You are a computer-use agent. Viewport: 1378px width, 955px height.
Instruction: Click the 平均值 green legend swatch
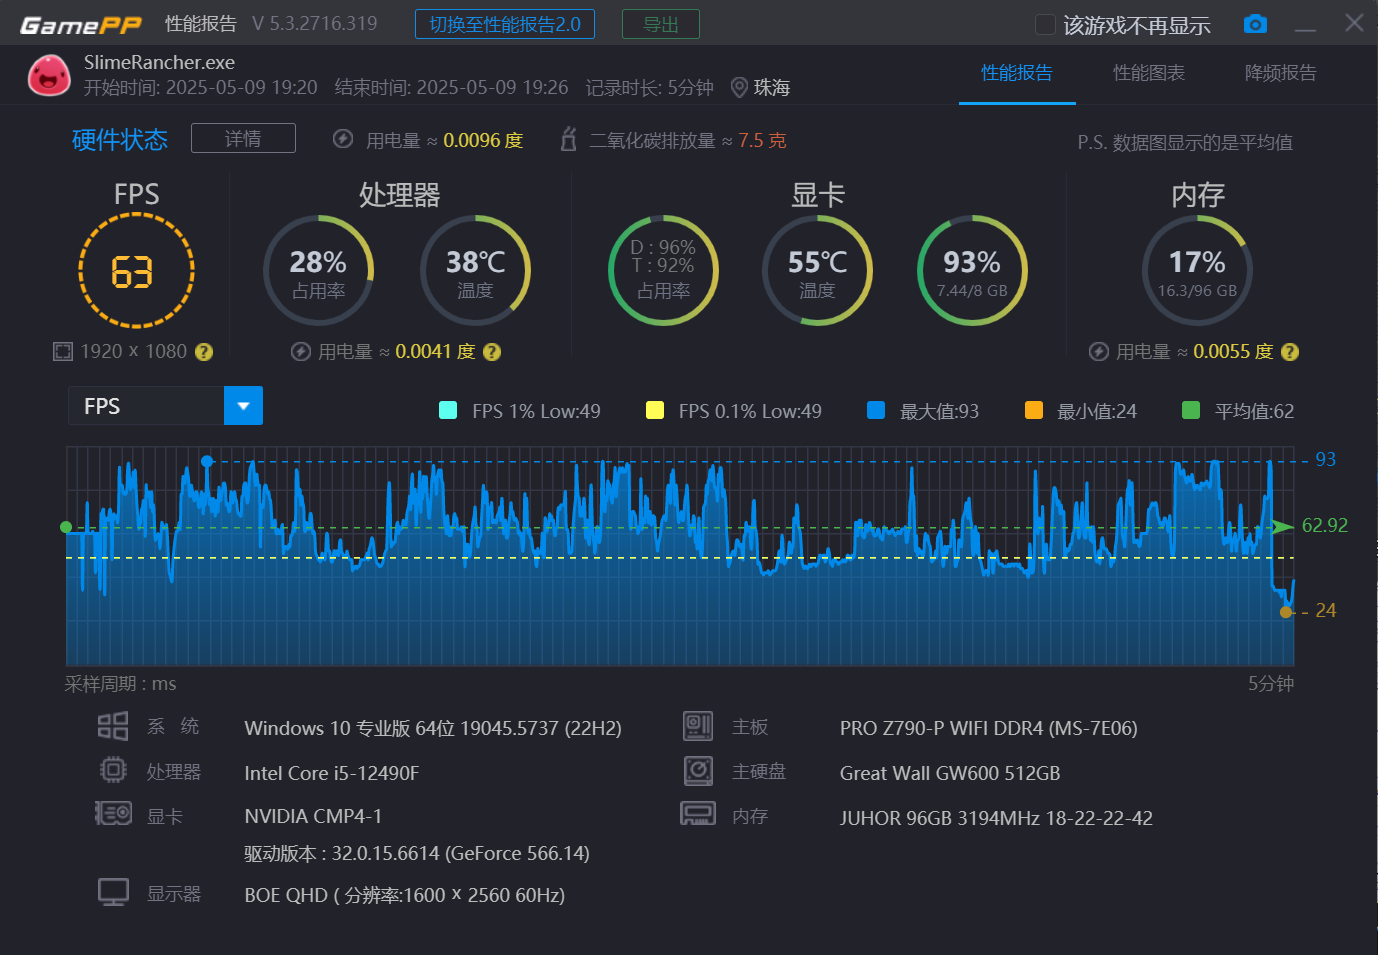pyautogui.click(x=1191, y=410)
